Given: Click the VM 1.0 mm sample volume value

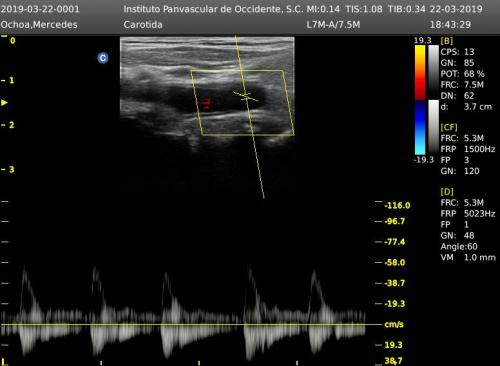Looking at the screenshot, I should pos(468,258).
